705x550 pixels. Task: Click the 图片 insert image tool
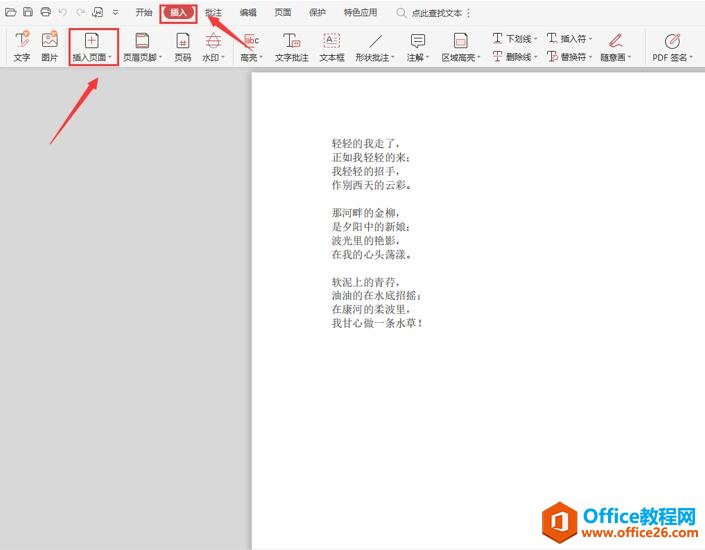pos(49,46)
